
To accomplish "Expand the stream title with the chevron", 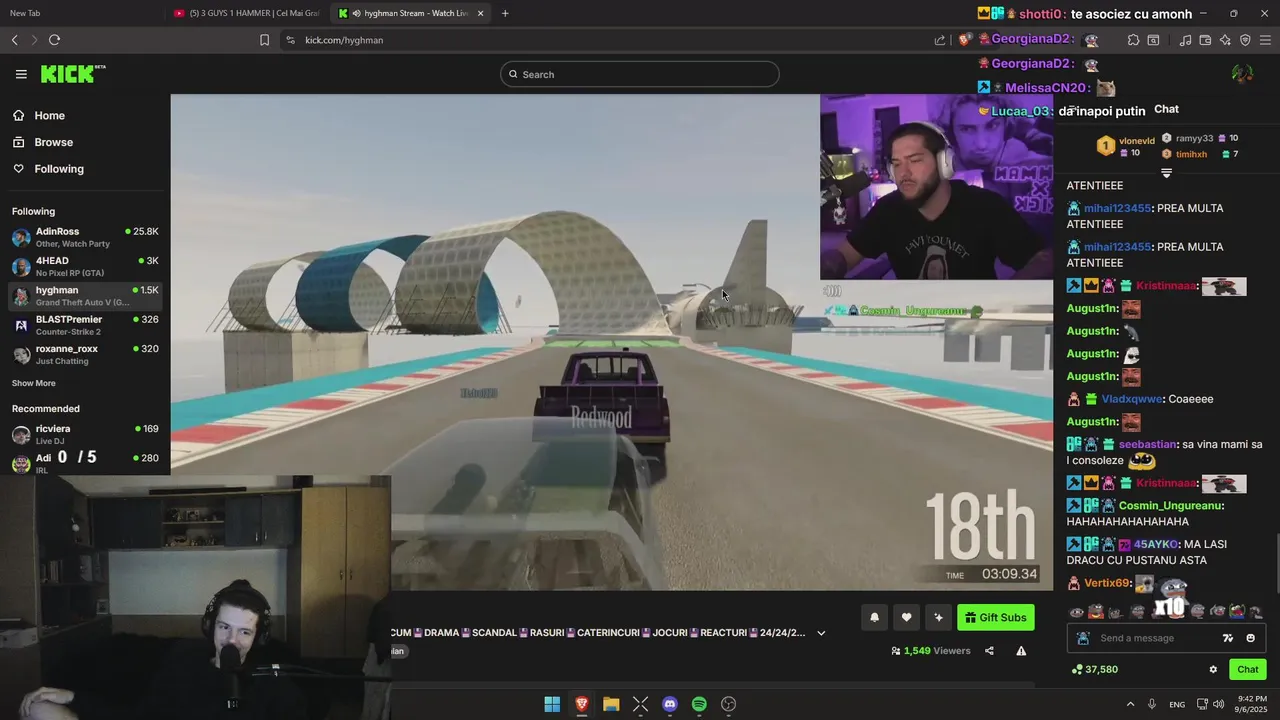I will click(821, 633).
